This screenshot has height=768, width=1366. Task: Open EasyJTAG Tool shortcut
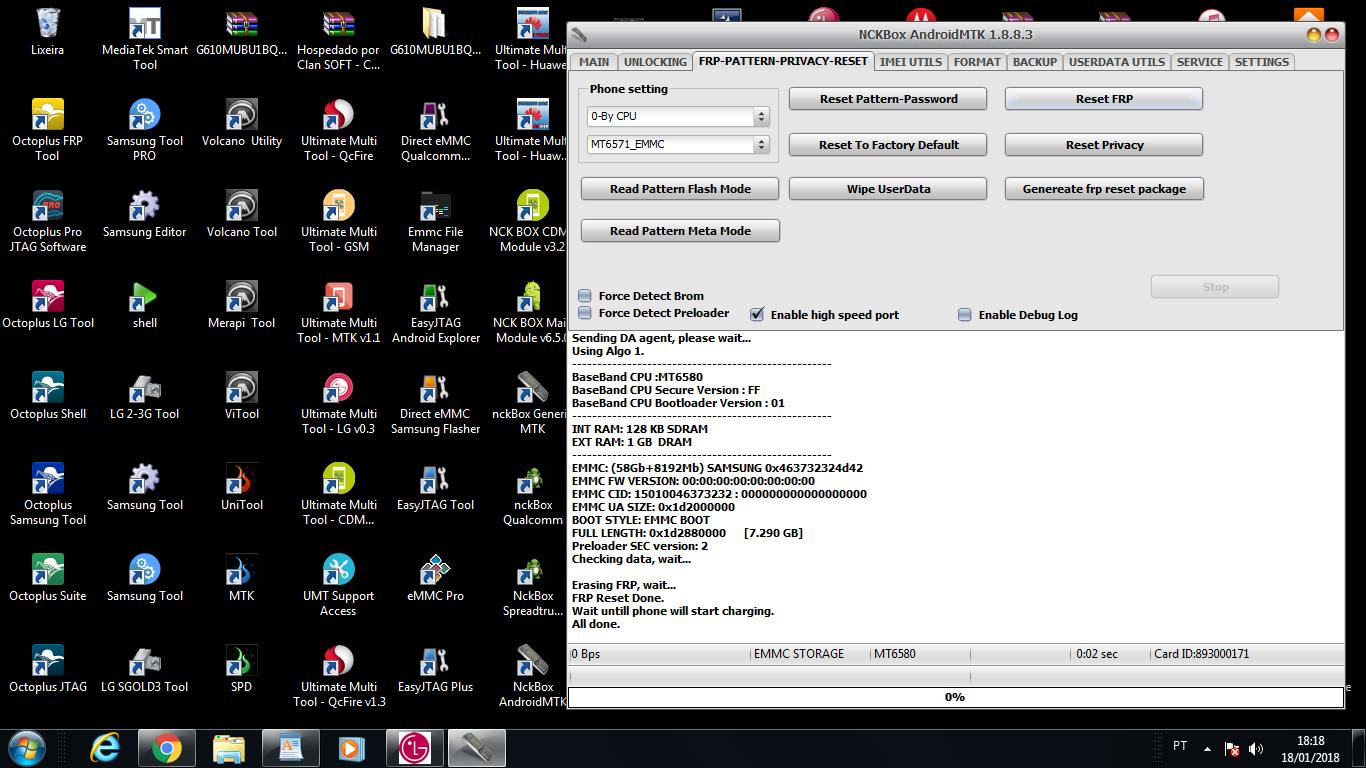tap(435, 486)
